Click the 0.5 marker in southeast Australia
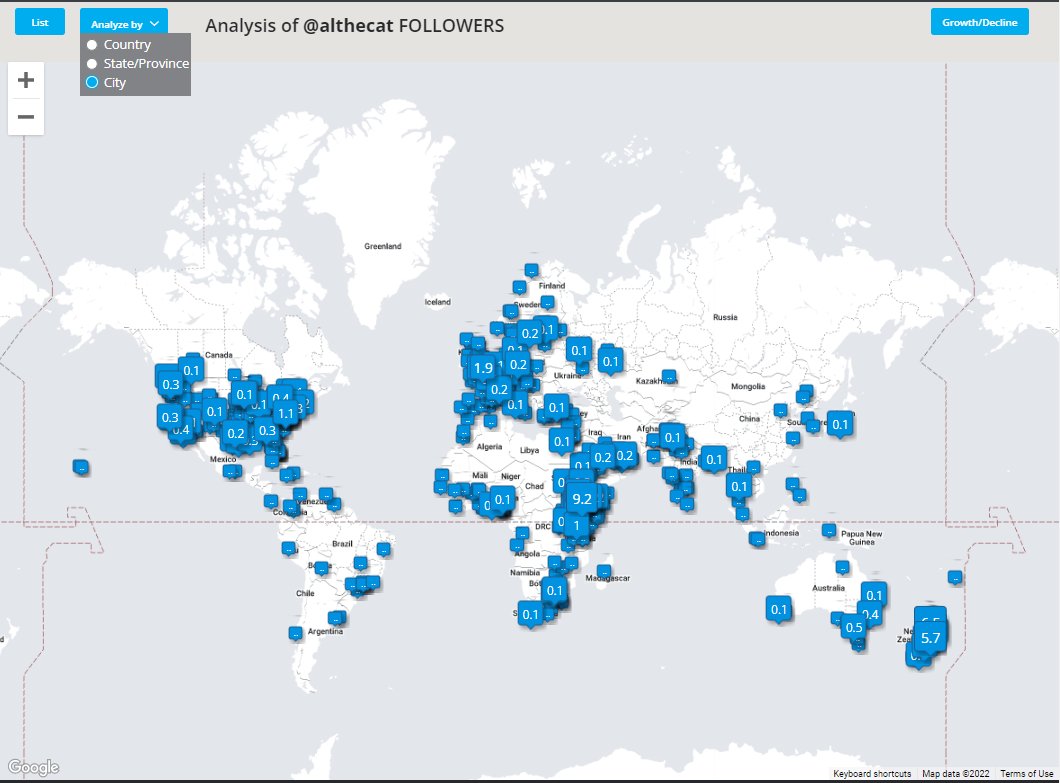The image size is (1060, 783). click(x=854, y=628)
